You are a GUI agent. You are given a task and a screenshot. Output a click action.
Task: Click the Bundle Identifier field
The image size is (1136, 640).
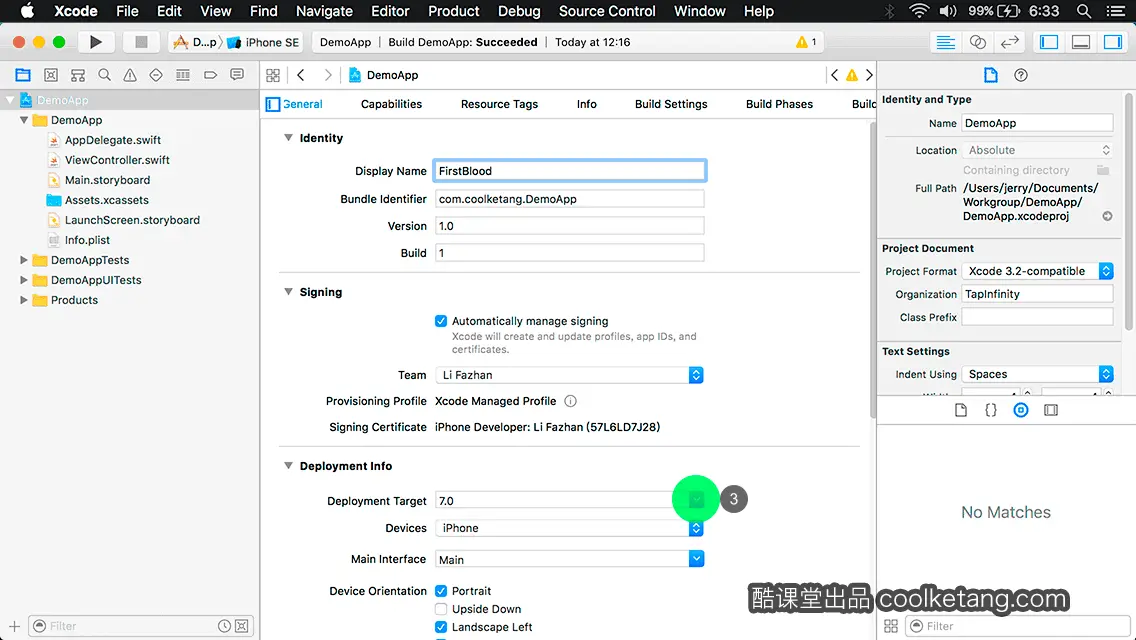[569, 199]
